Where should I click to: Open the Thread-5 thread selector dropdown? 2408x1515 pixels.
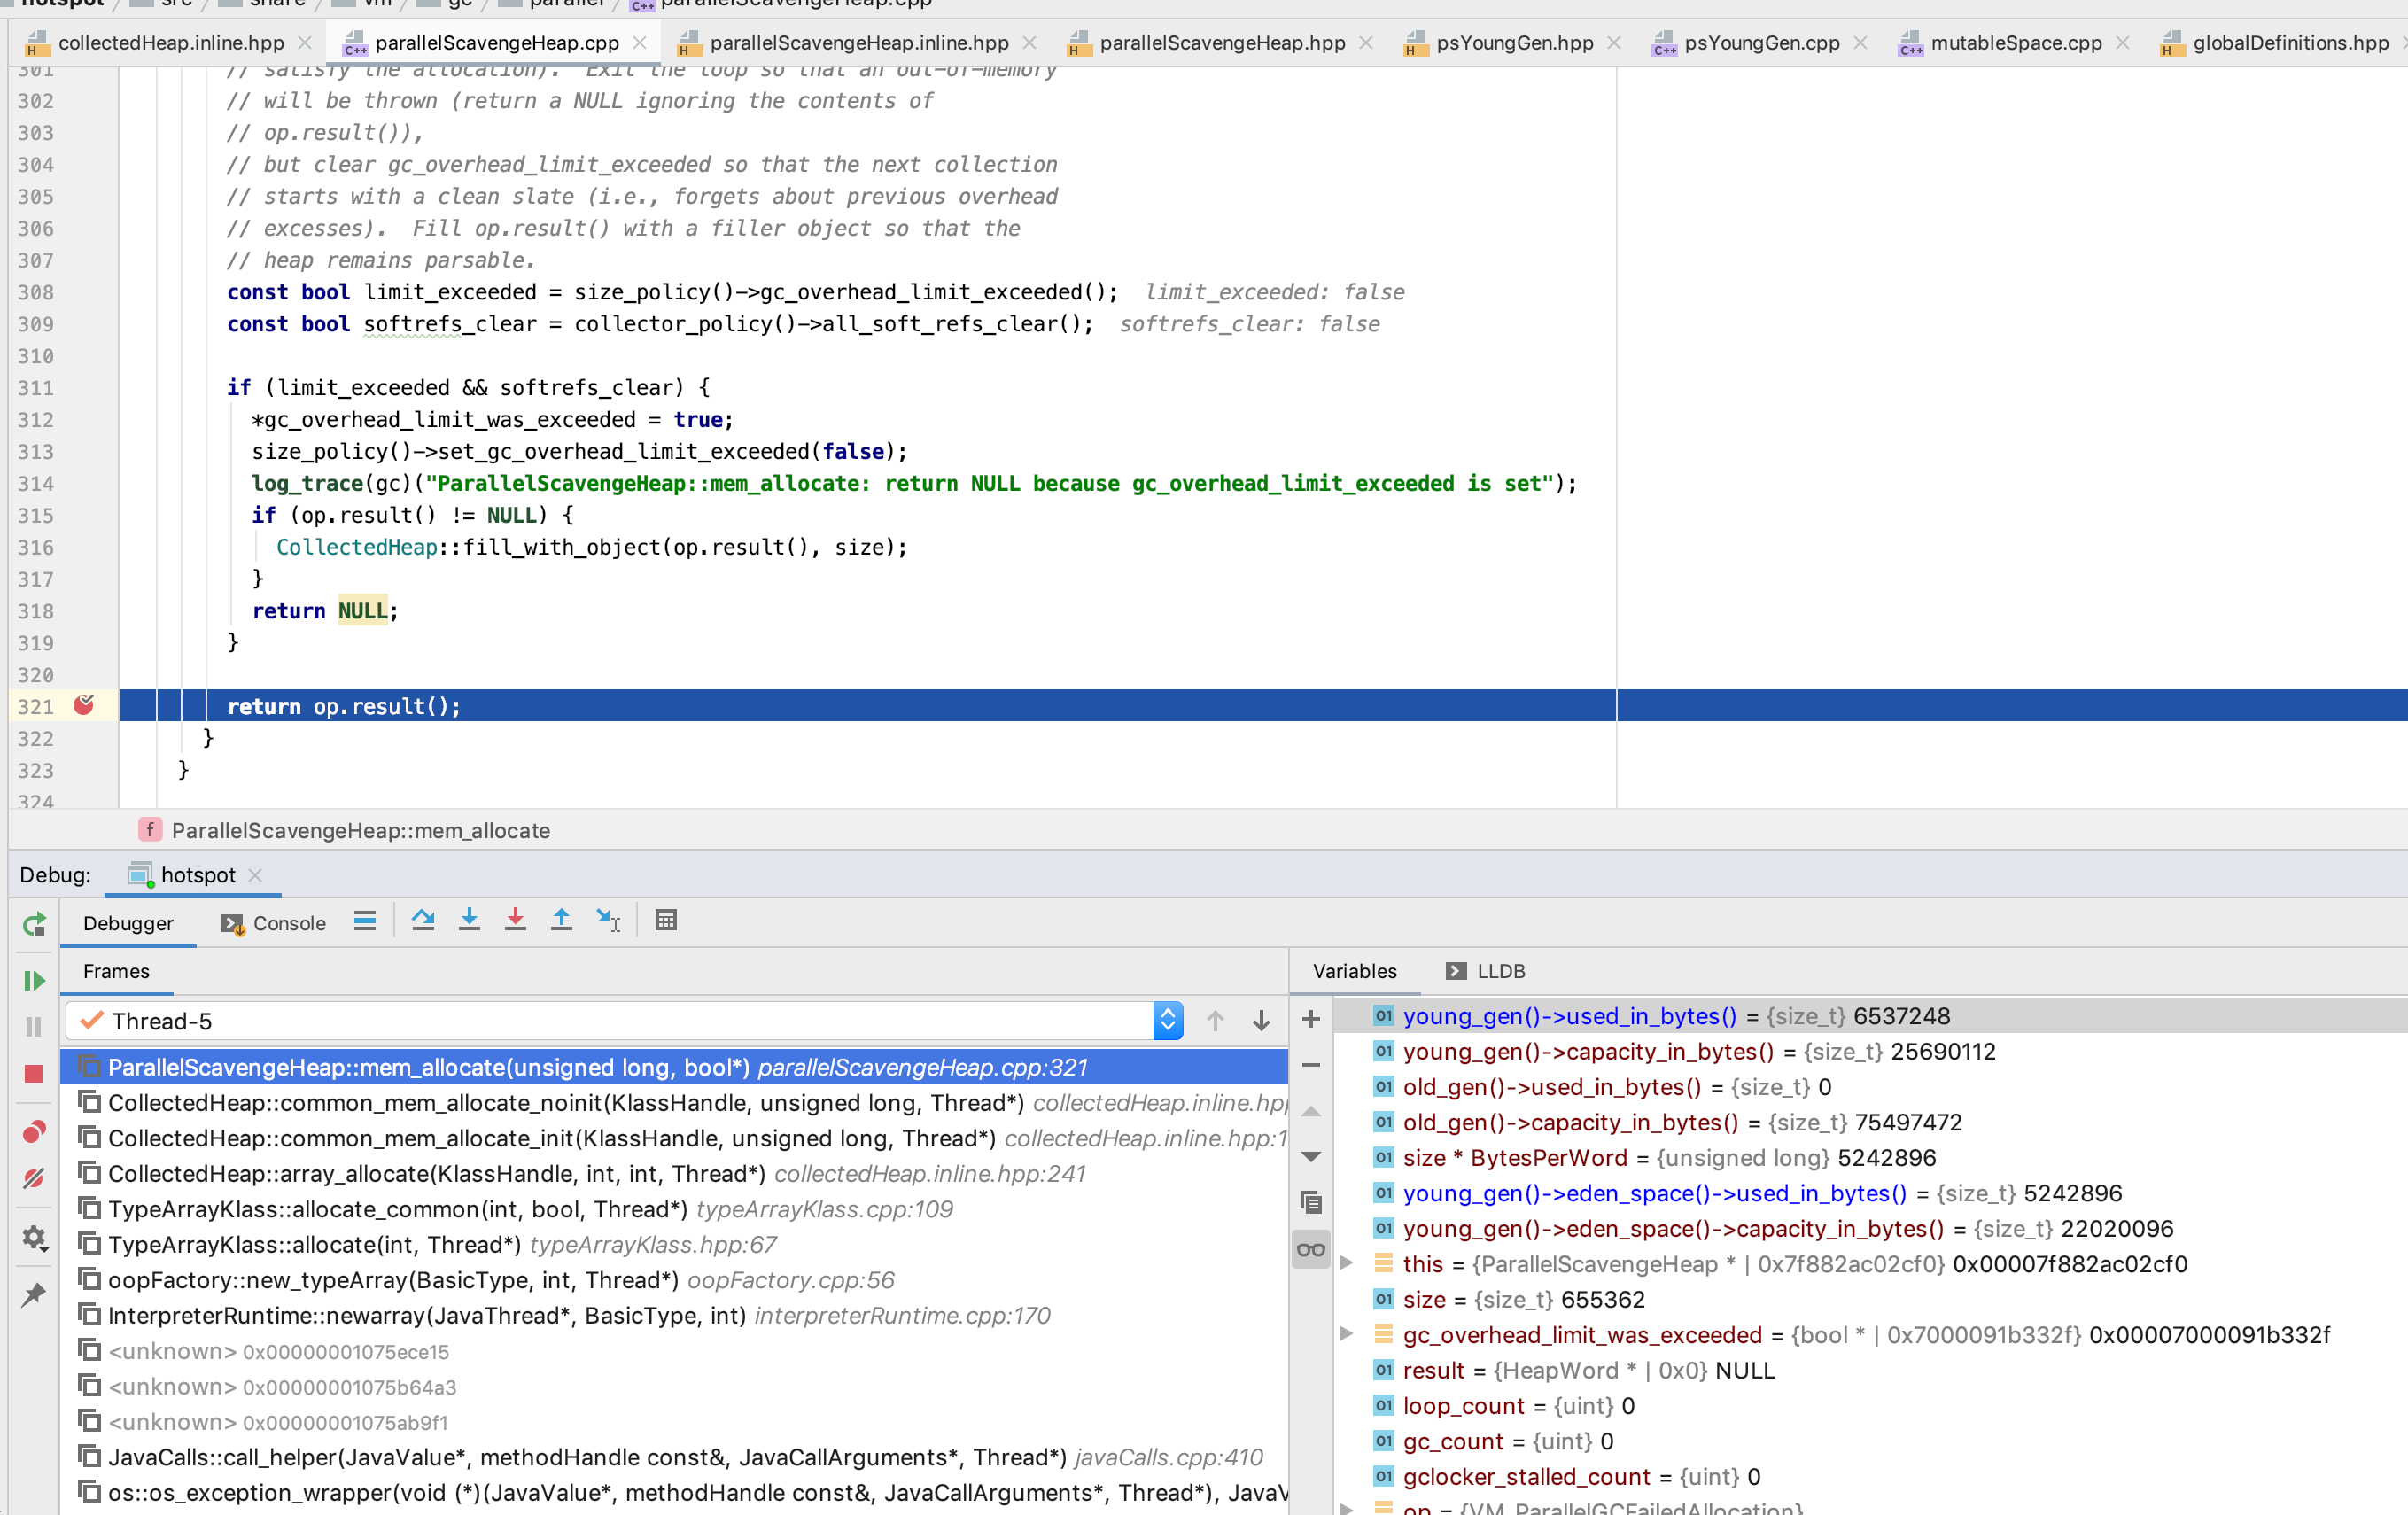(x=1167, y=1021)
